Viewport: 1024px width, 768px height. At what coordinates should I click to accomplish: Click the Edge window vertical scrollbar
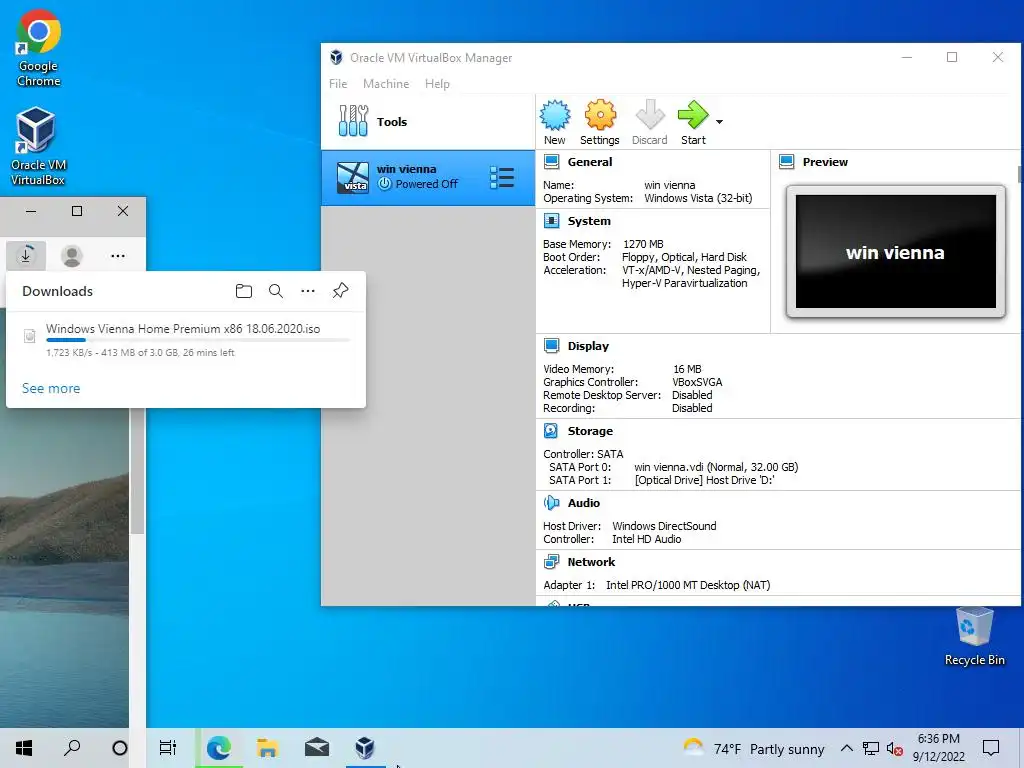point(137,472)
